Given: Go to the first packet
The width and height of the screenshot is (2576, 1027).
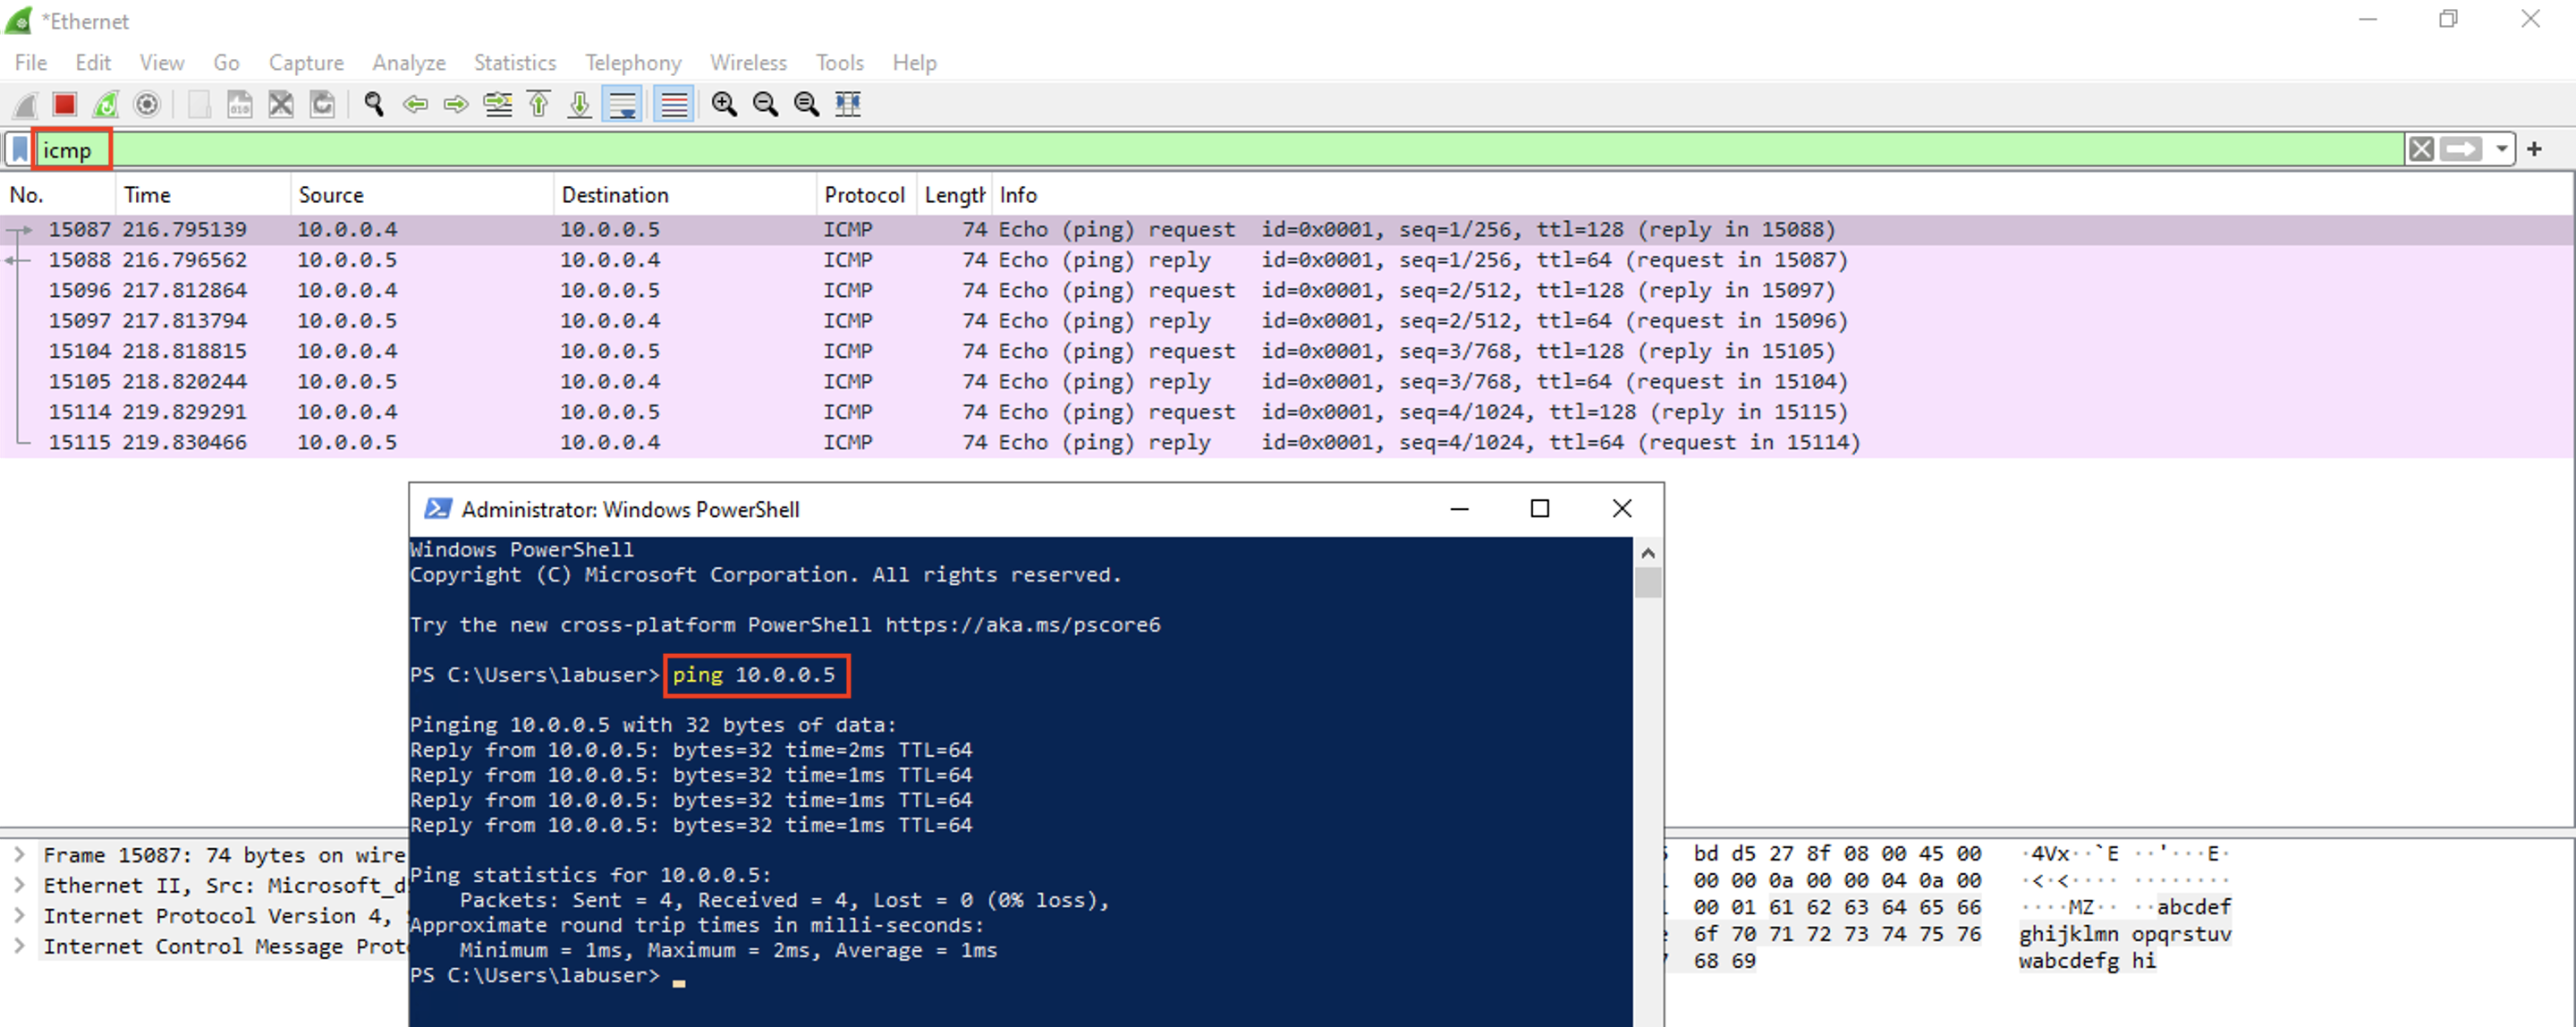Looking at the screenshot, I should (x=538, y=104).
